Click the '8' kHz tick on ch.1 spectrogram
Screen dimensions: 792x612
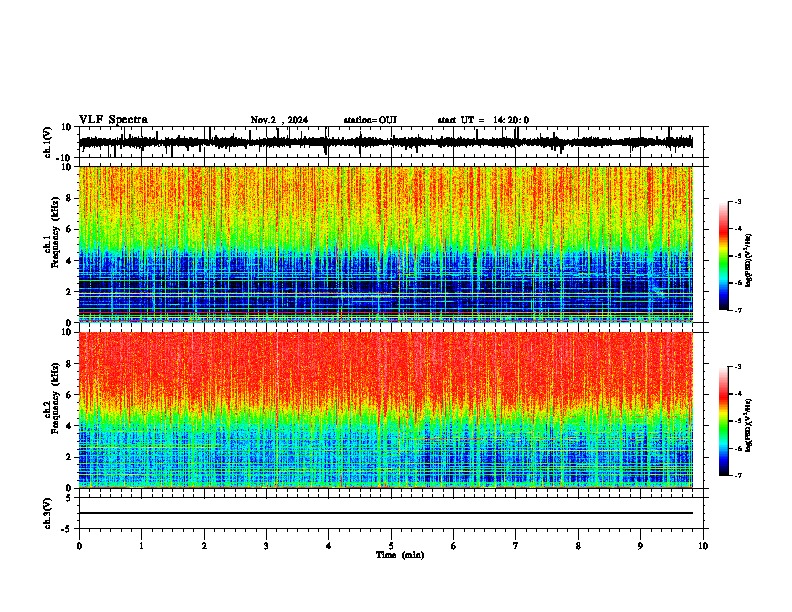(69, 198)
